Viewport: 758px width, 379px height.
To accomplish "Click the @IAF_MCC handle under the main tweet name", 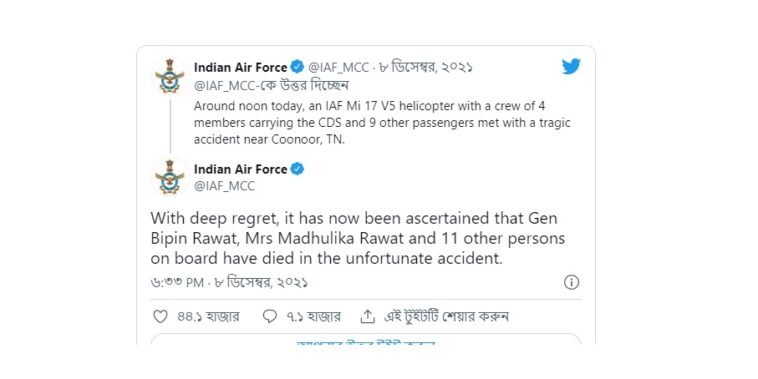I will [x=224, y=186].
